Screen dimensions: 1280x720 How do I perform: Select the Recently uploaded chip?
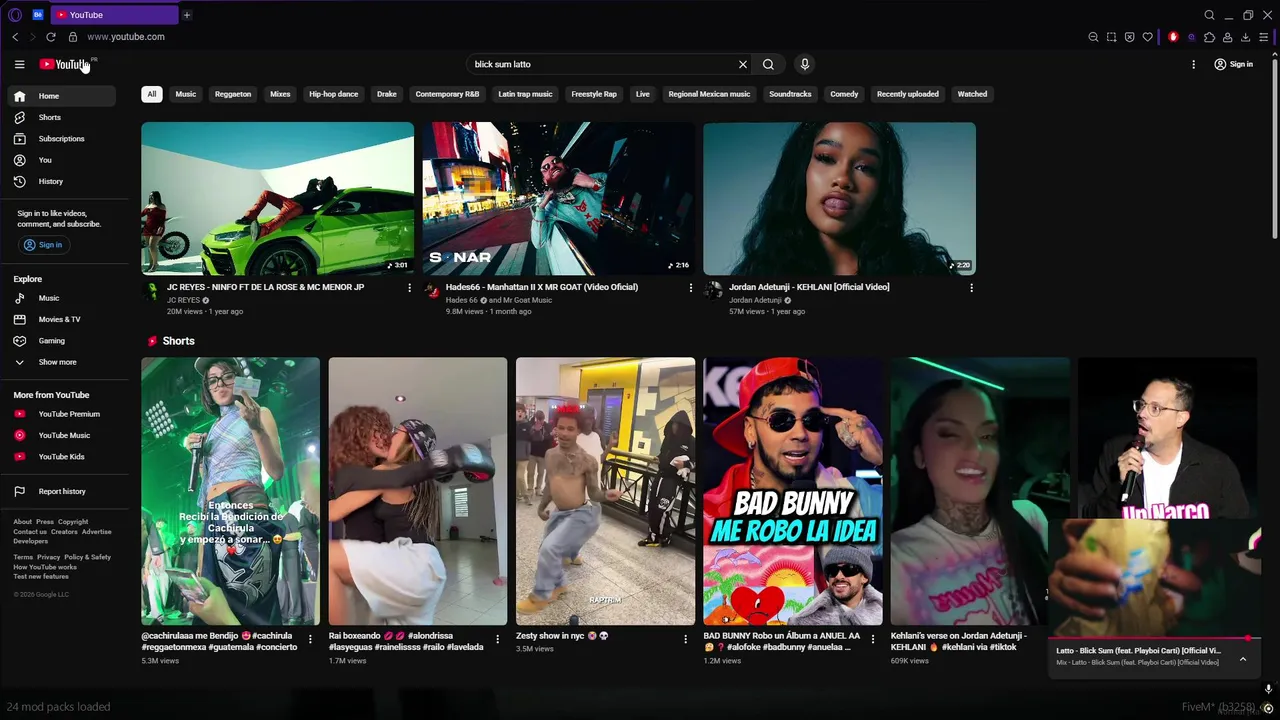click(908, 94)
